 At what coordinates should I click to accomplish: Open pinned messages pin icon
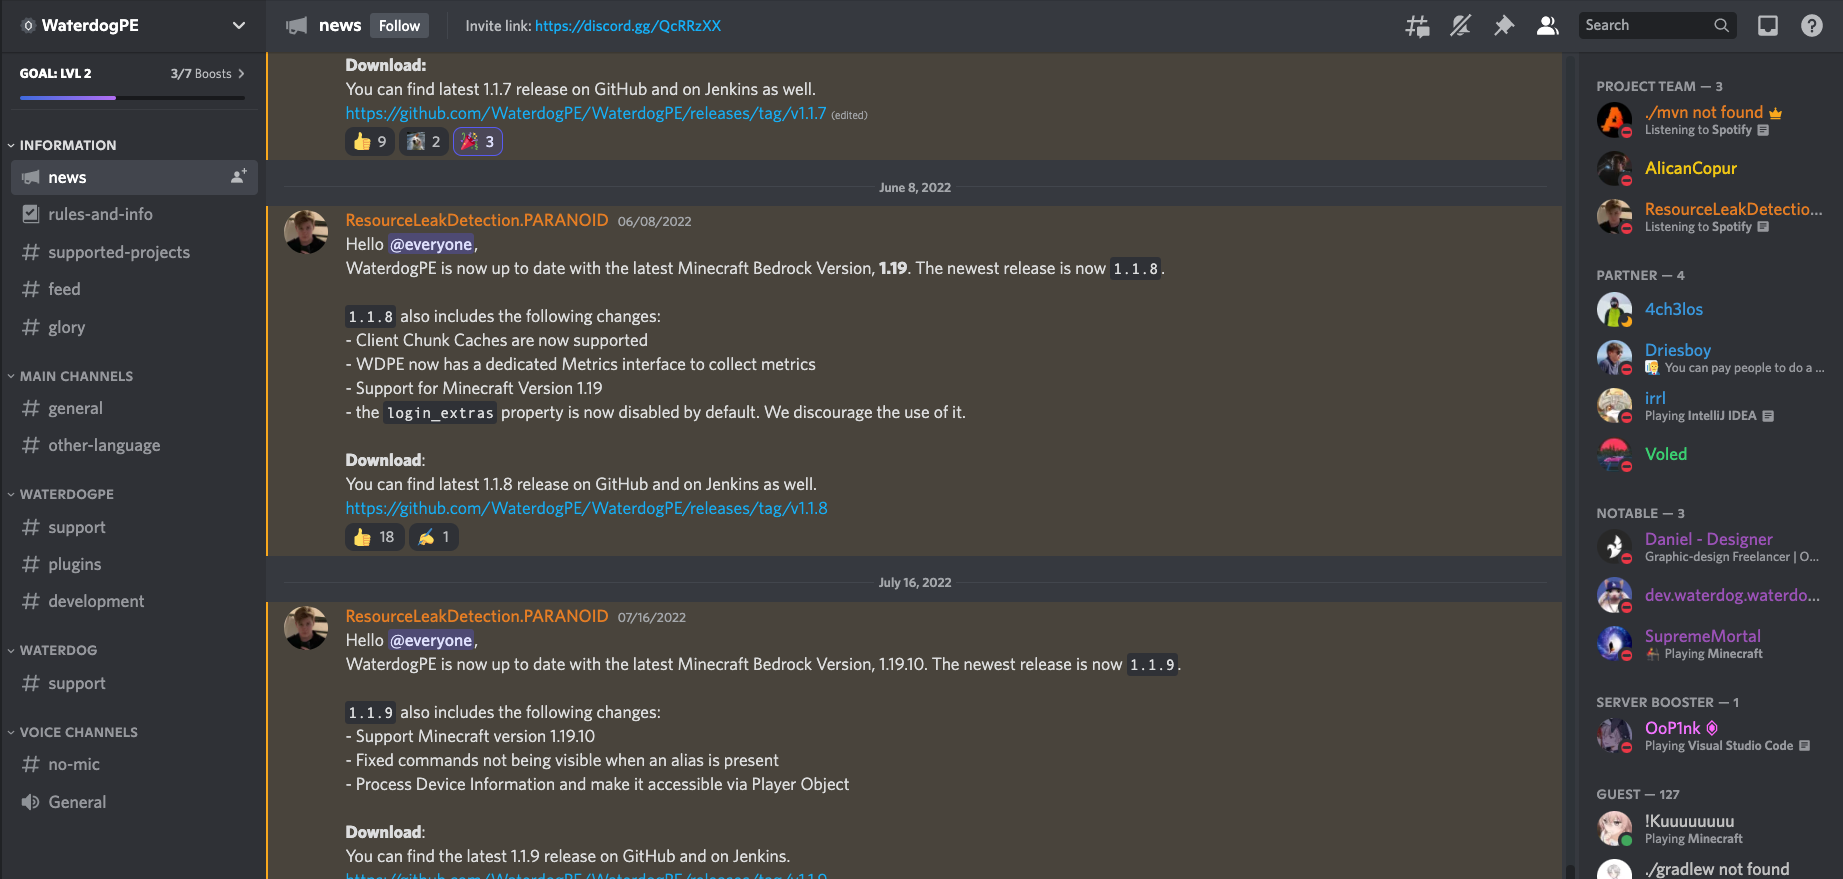[x=1504, y=26]
